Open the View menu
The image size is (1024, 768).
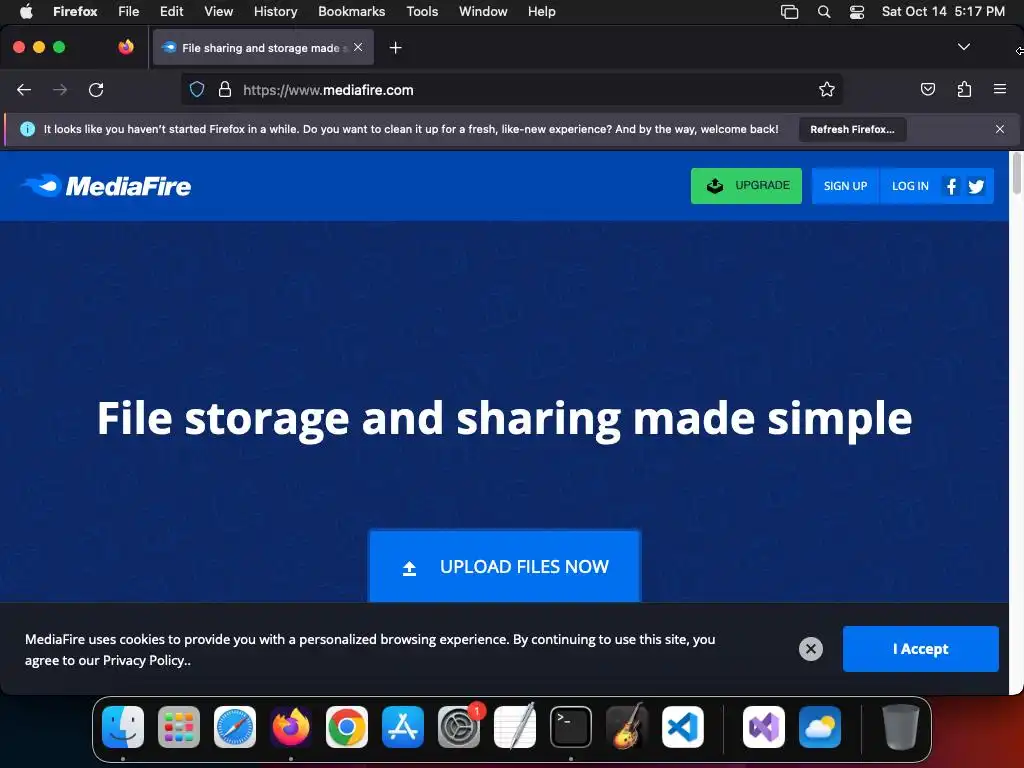click(x=218, y=11)
